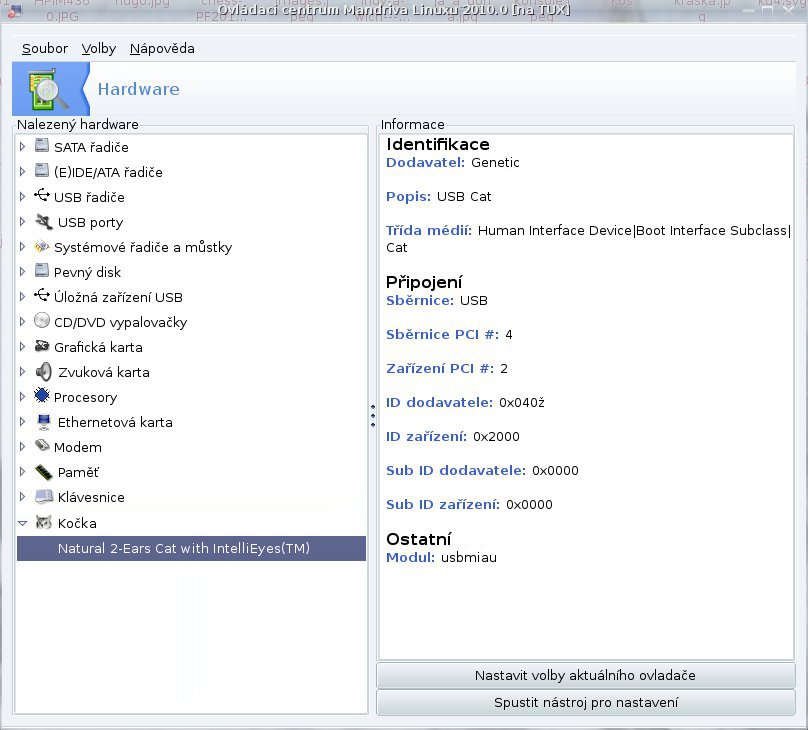808x730 pixels.
Task: Click the Připojení heading
Action: click(x=424, y=282)
